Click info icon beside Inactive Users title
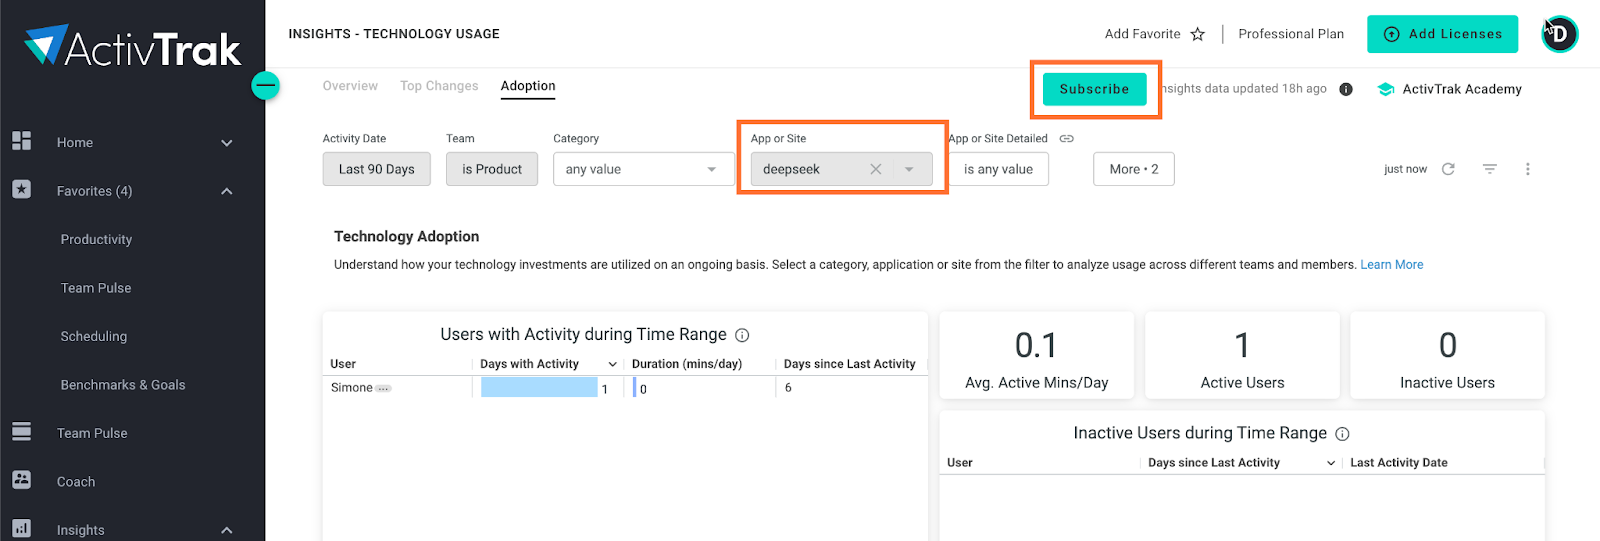The width and height of the screenshot is (1600, 541). [x=1342, y=434]
